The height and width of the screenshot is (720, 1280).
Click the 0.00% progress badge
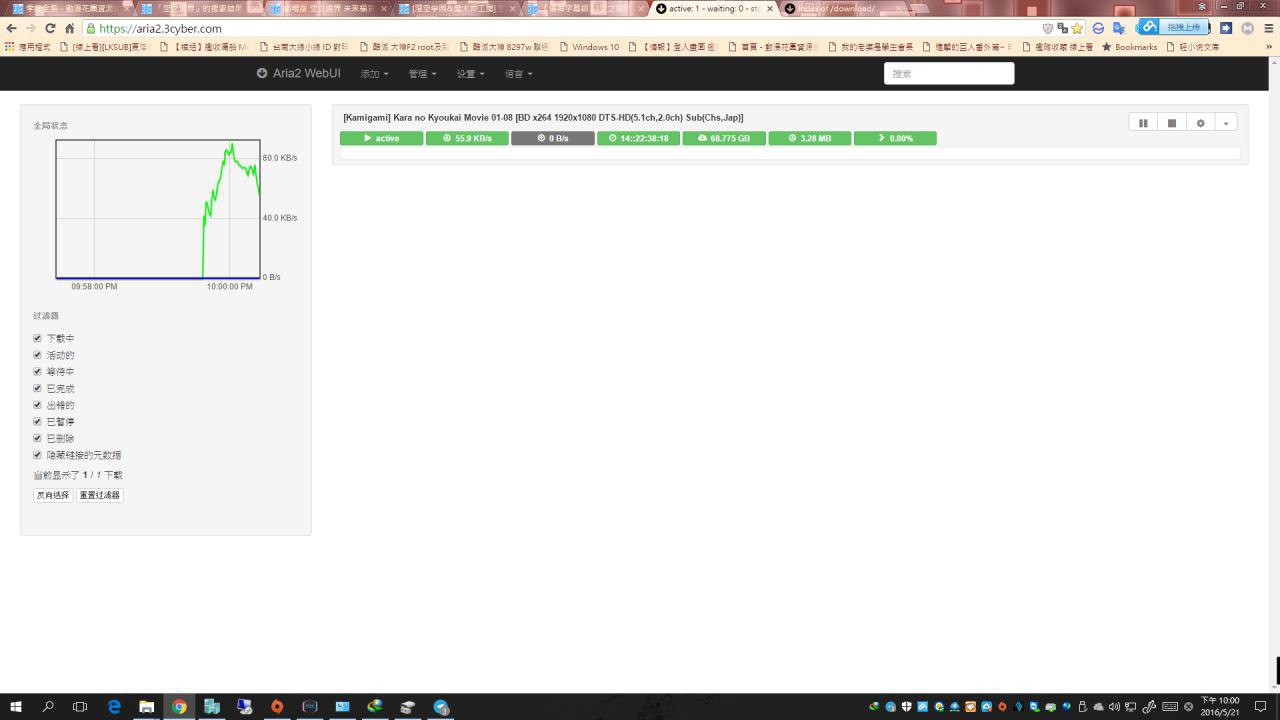(x=895, y=138)
